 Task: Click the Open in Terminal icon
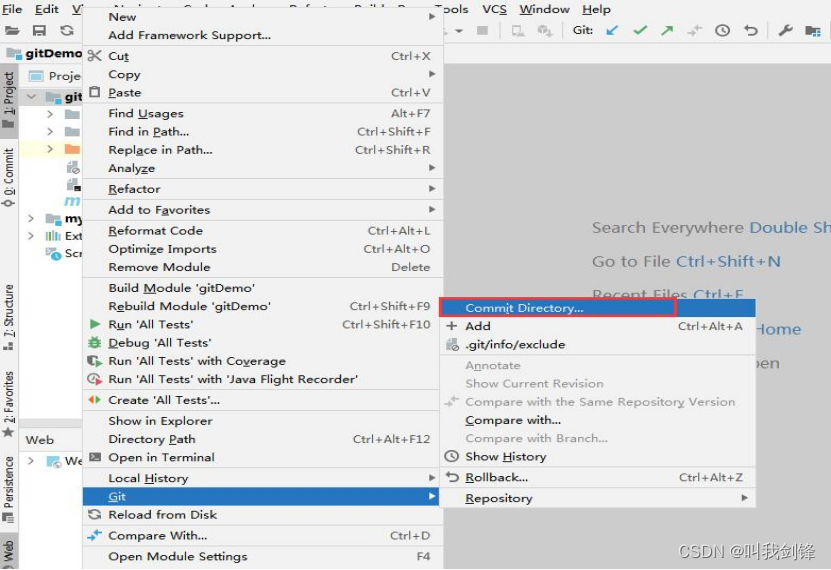point(95,457)
